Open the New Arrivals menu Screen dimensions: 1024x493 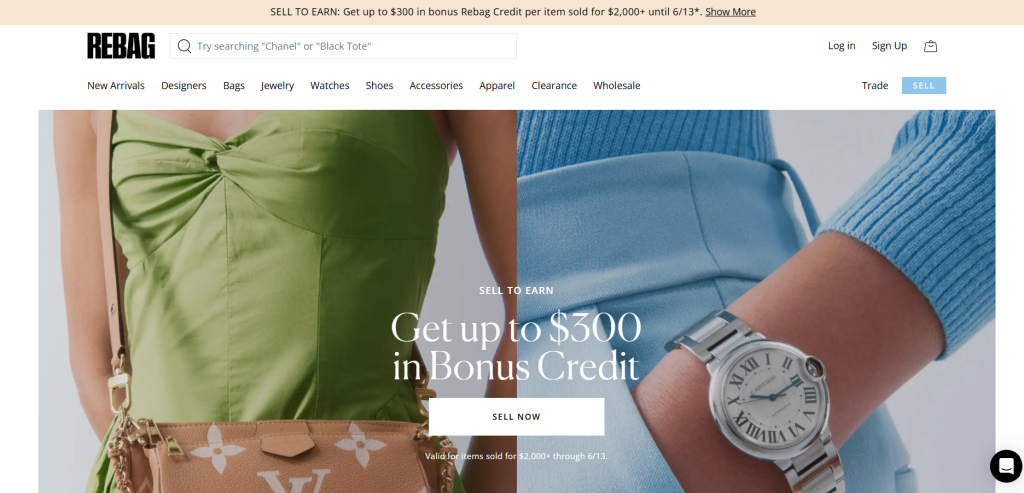[116, 86]
